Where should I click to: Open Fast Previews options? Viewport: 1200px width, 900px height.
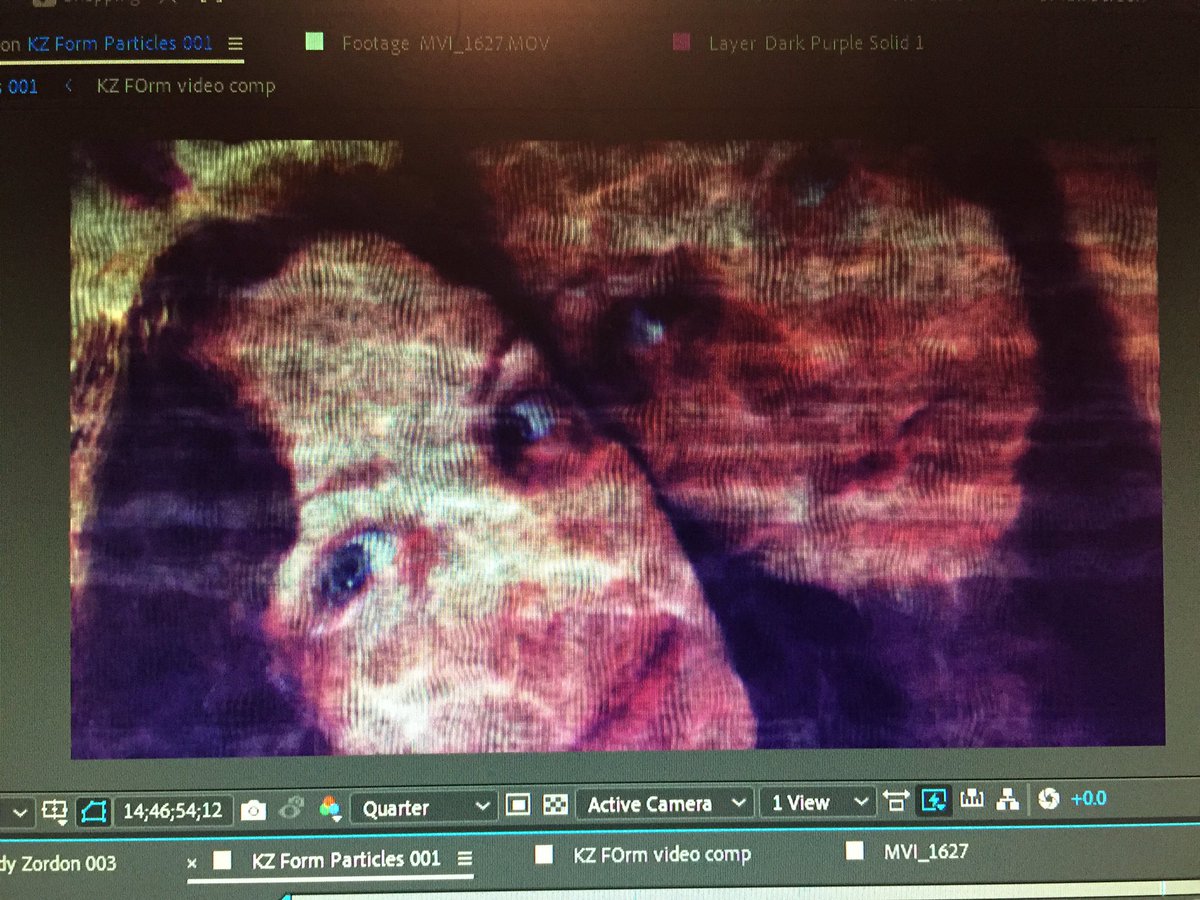tap(933, 800)
